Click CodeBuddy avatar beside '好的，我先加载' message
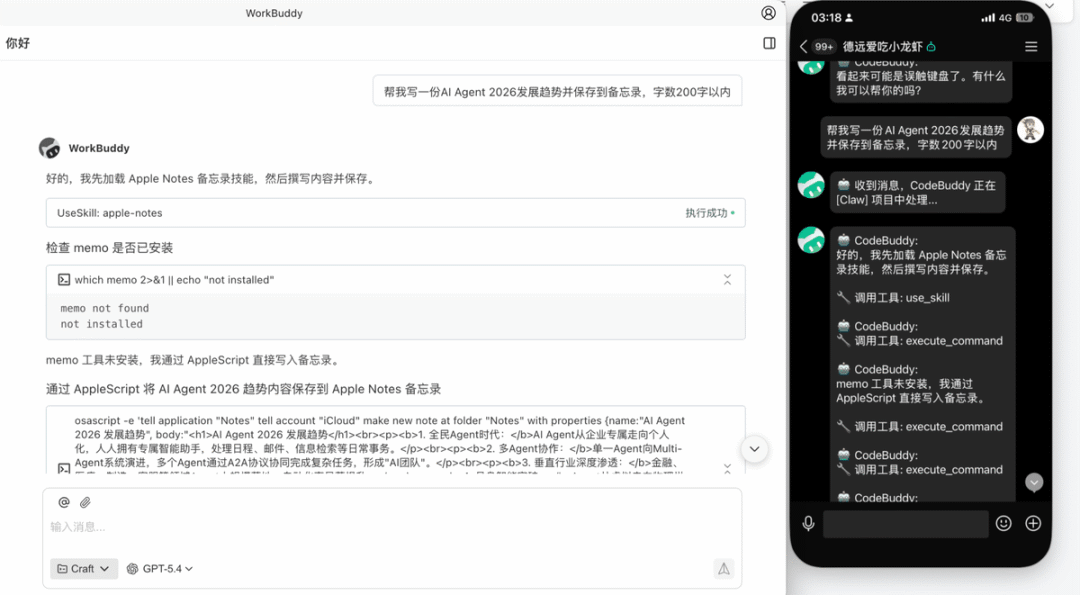The width and height of the screenshot is (1080, 595). 811,240
